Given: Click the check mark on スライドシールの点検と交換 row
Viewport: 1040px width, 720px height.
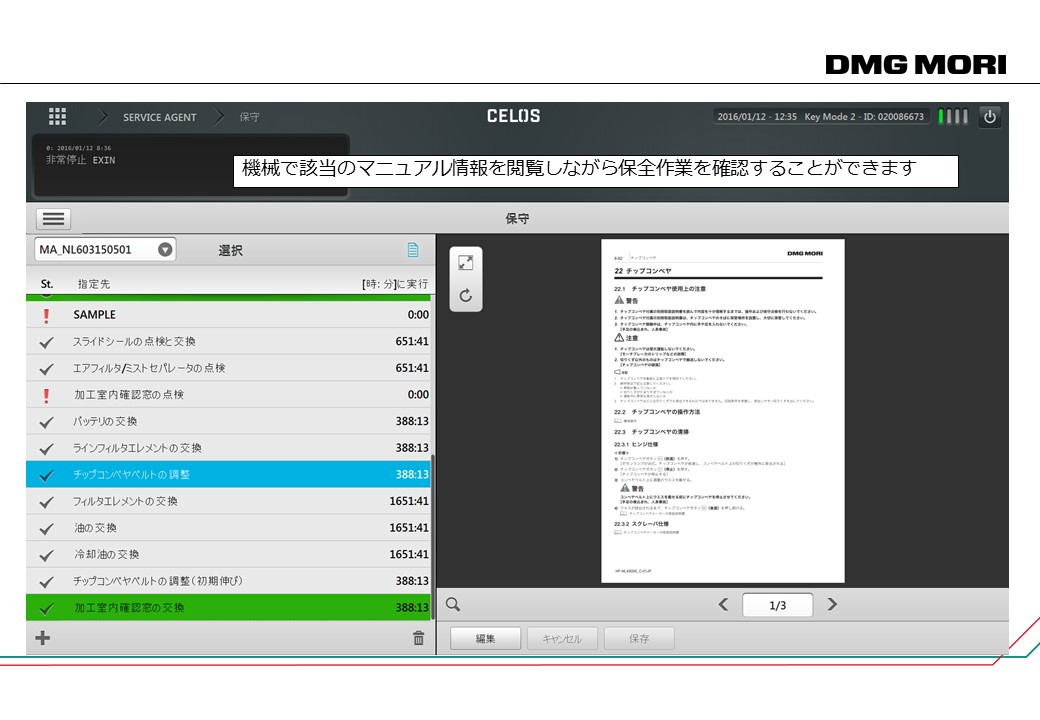Looking at the screenshot, I should (46, 342).
